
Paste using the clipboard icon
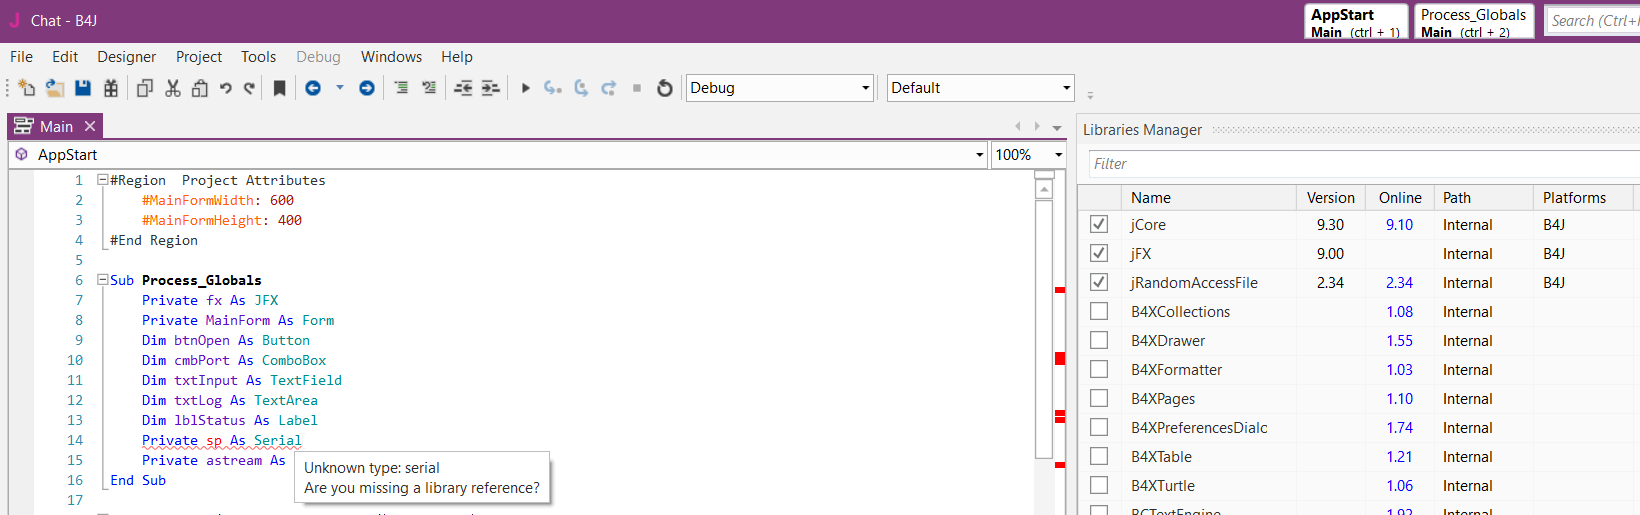pos(200,88)
